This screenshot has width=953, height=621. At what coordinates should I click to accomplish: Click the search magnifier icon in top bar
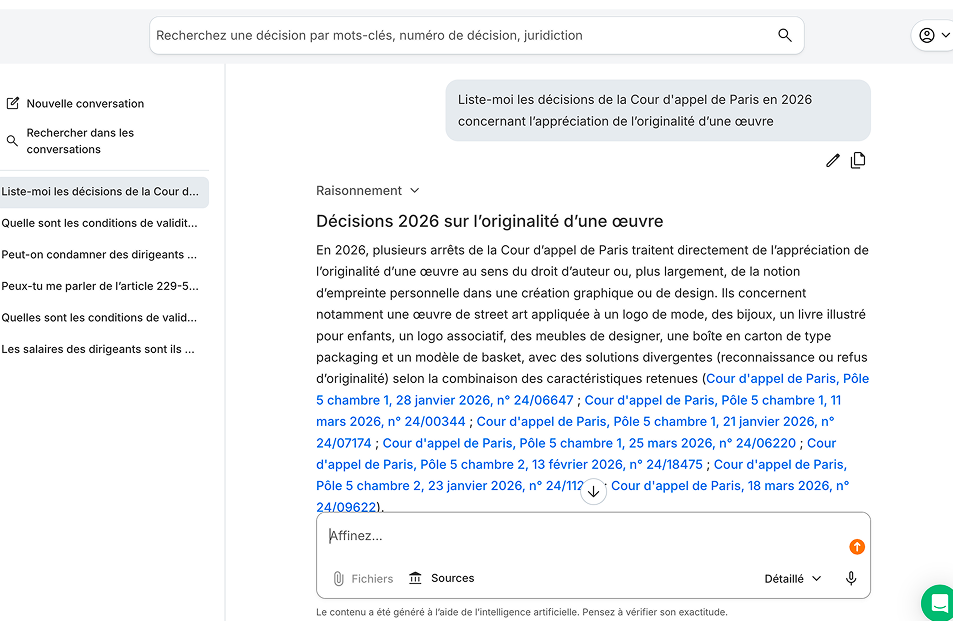785,35
